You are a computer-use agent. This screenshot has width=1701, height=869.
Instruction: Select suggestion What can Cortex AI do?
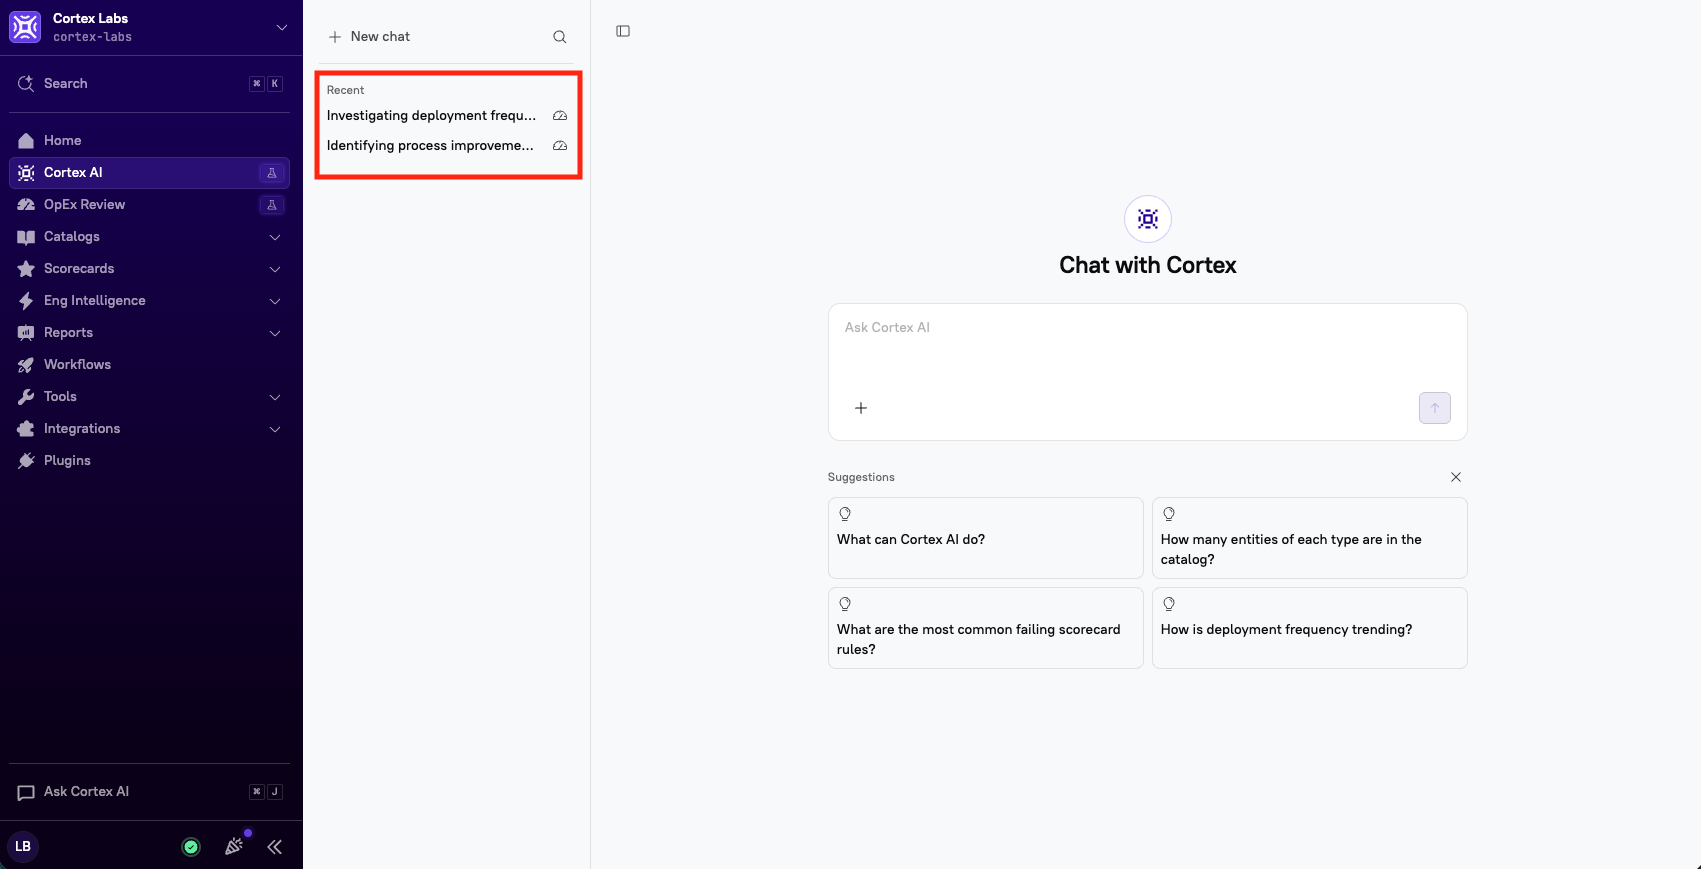[985, 538]
